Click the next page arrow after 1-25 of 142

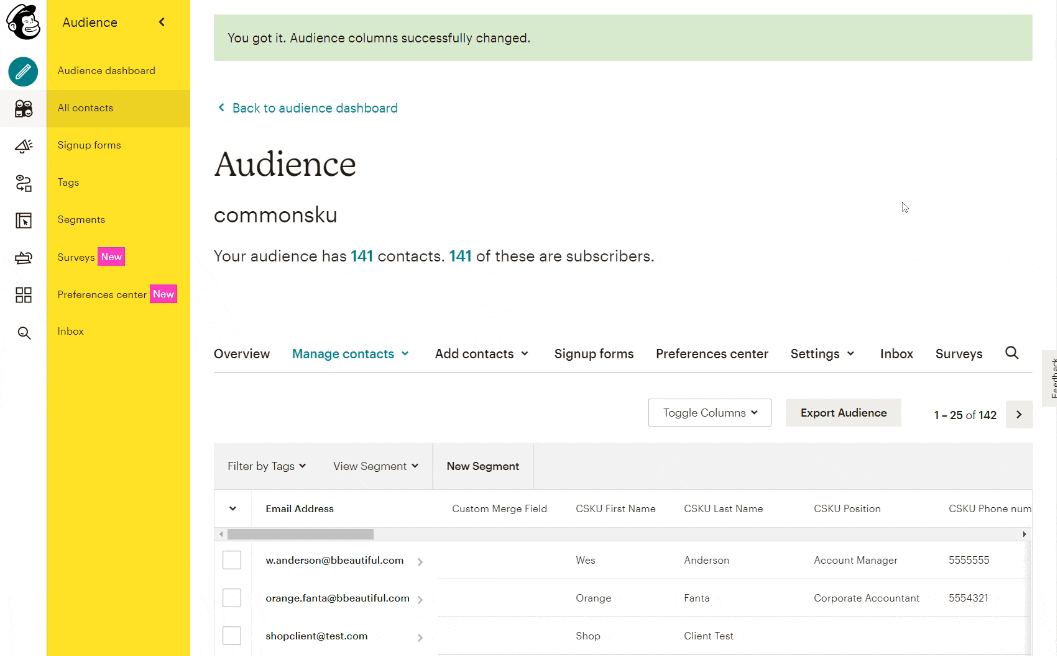coord(1019,414)
